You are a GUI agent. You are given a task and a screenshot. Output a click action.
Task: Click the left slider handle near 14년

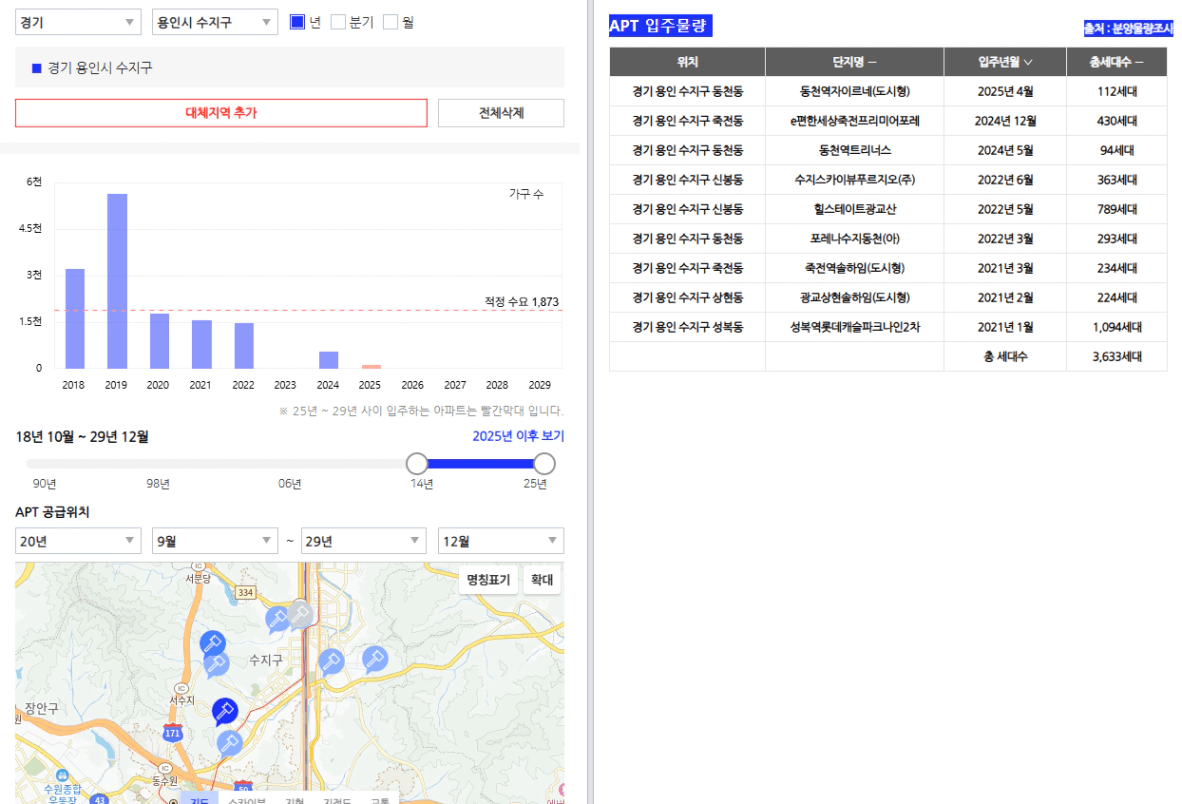coord(417,463)
